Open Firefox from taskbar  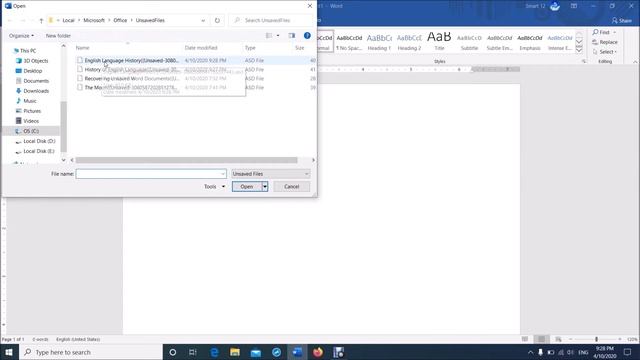(x=318, y=352)
